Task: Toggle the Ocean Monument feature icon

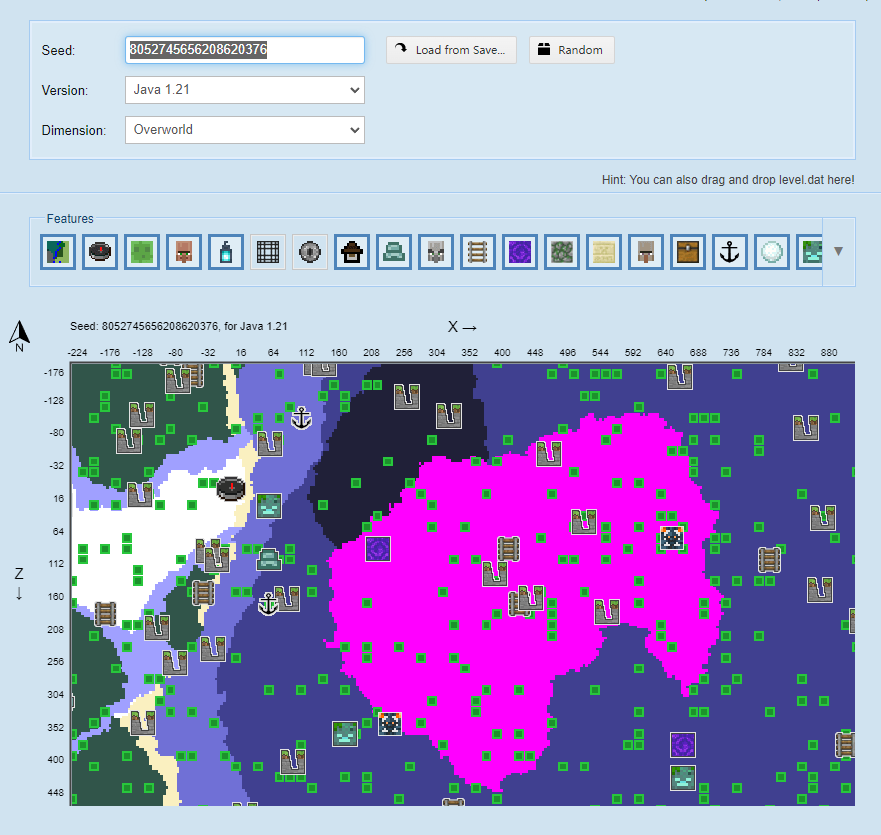Action: point(394,252)
